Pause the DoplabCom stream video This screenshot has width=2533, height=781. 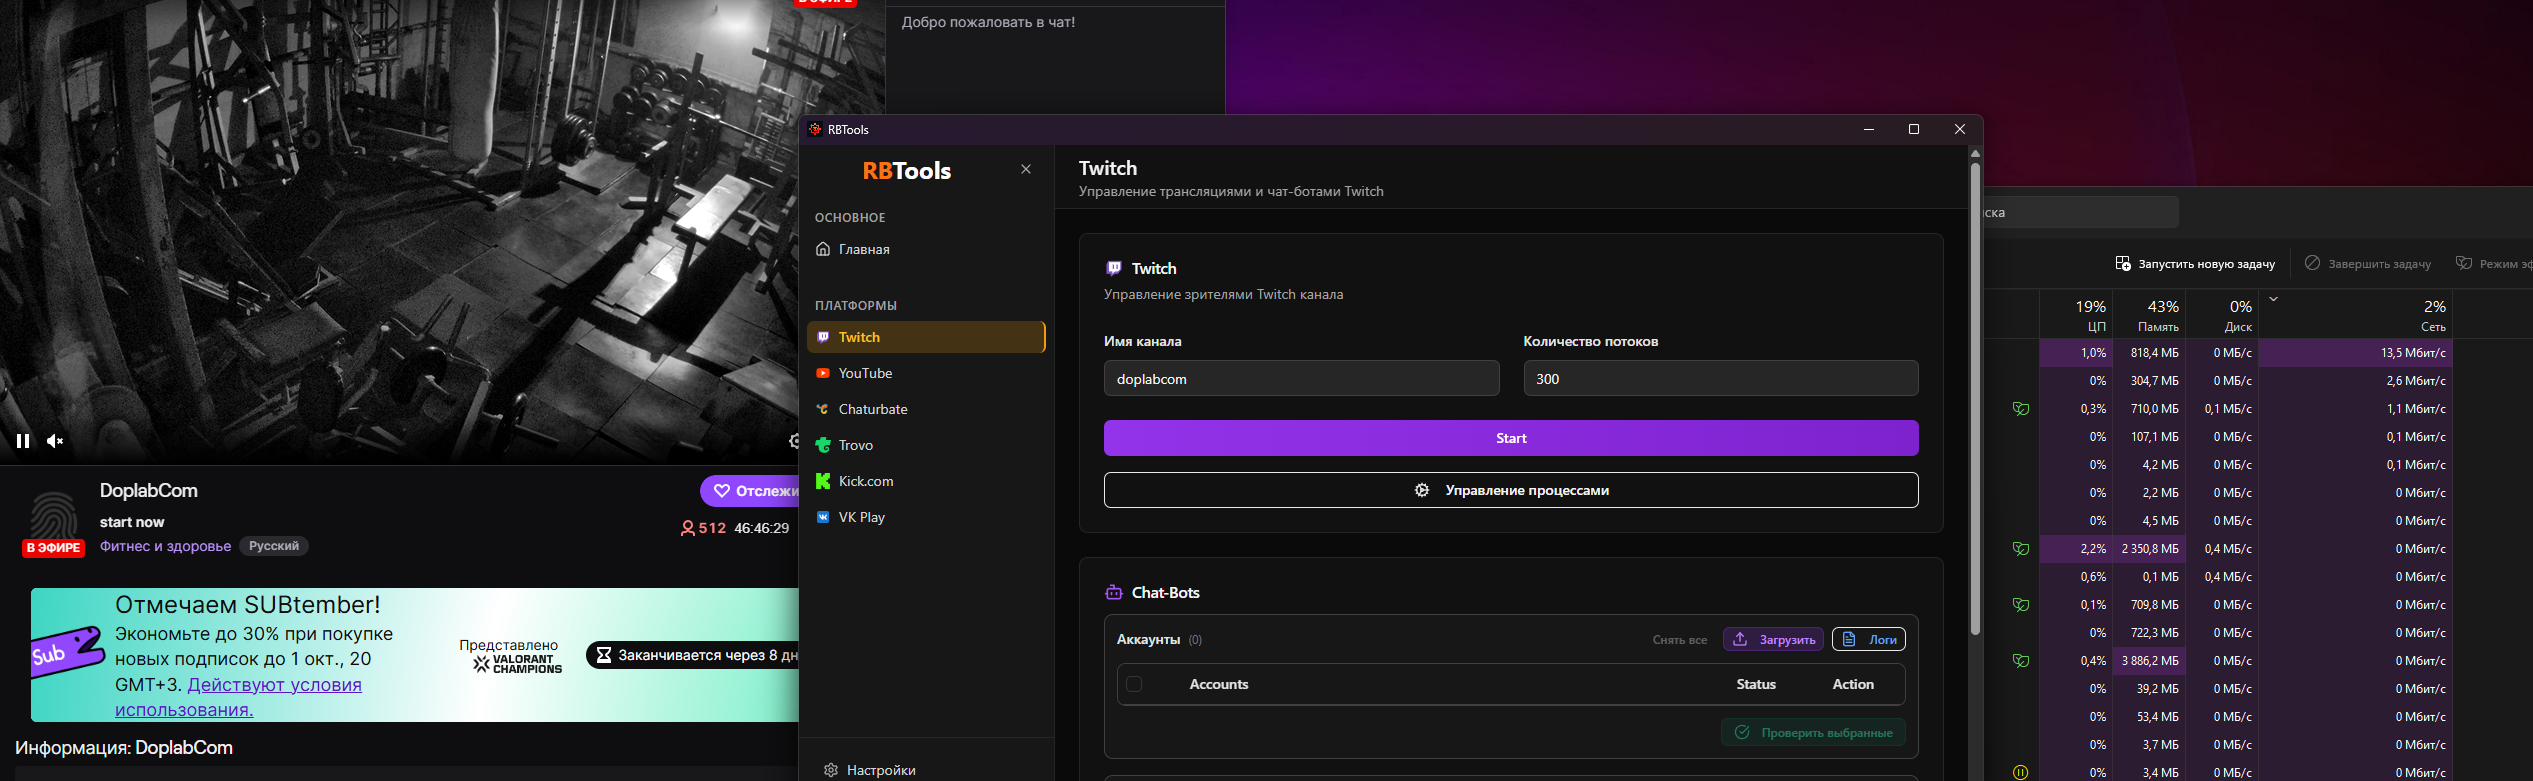coord(22,441)
